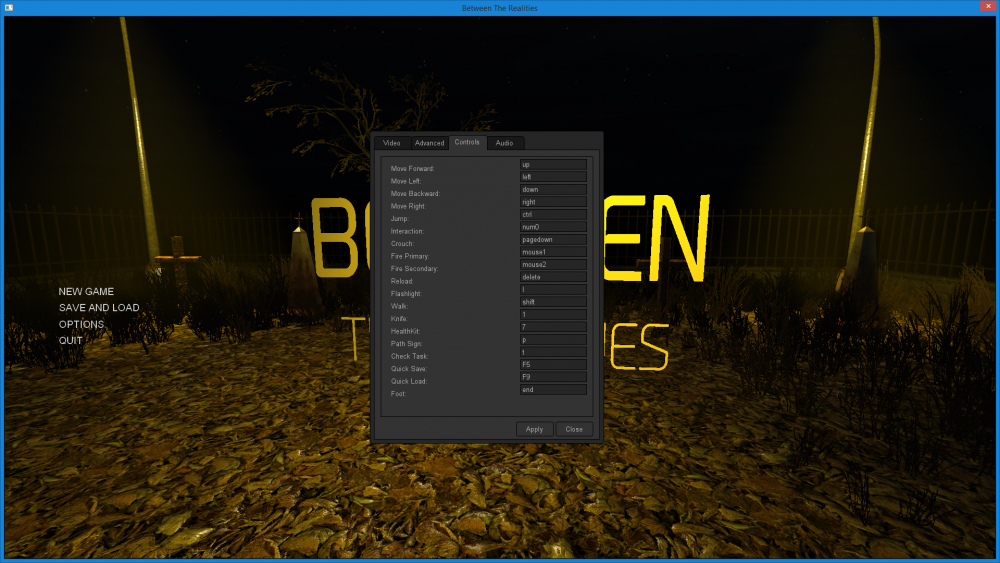The image size is (1000, 563).
Task: Choose QUIT from main menu
Action: 70,340
